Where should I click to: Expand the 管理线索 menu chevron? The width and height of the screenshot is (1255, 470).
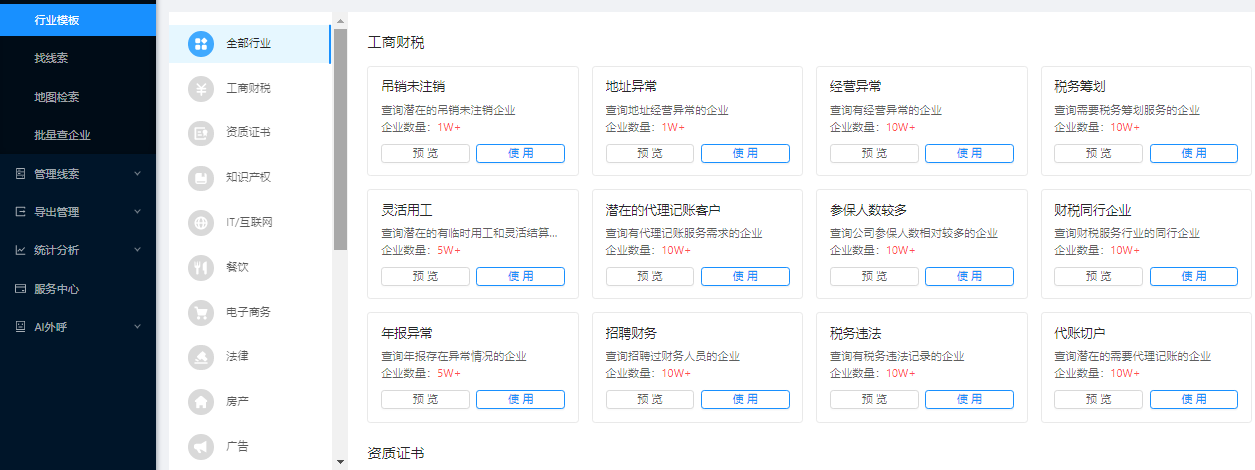[138, 173]
